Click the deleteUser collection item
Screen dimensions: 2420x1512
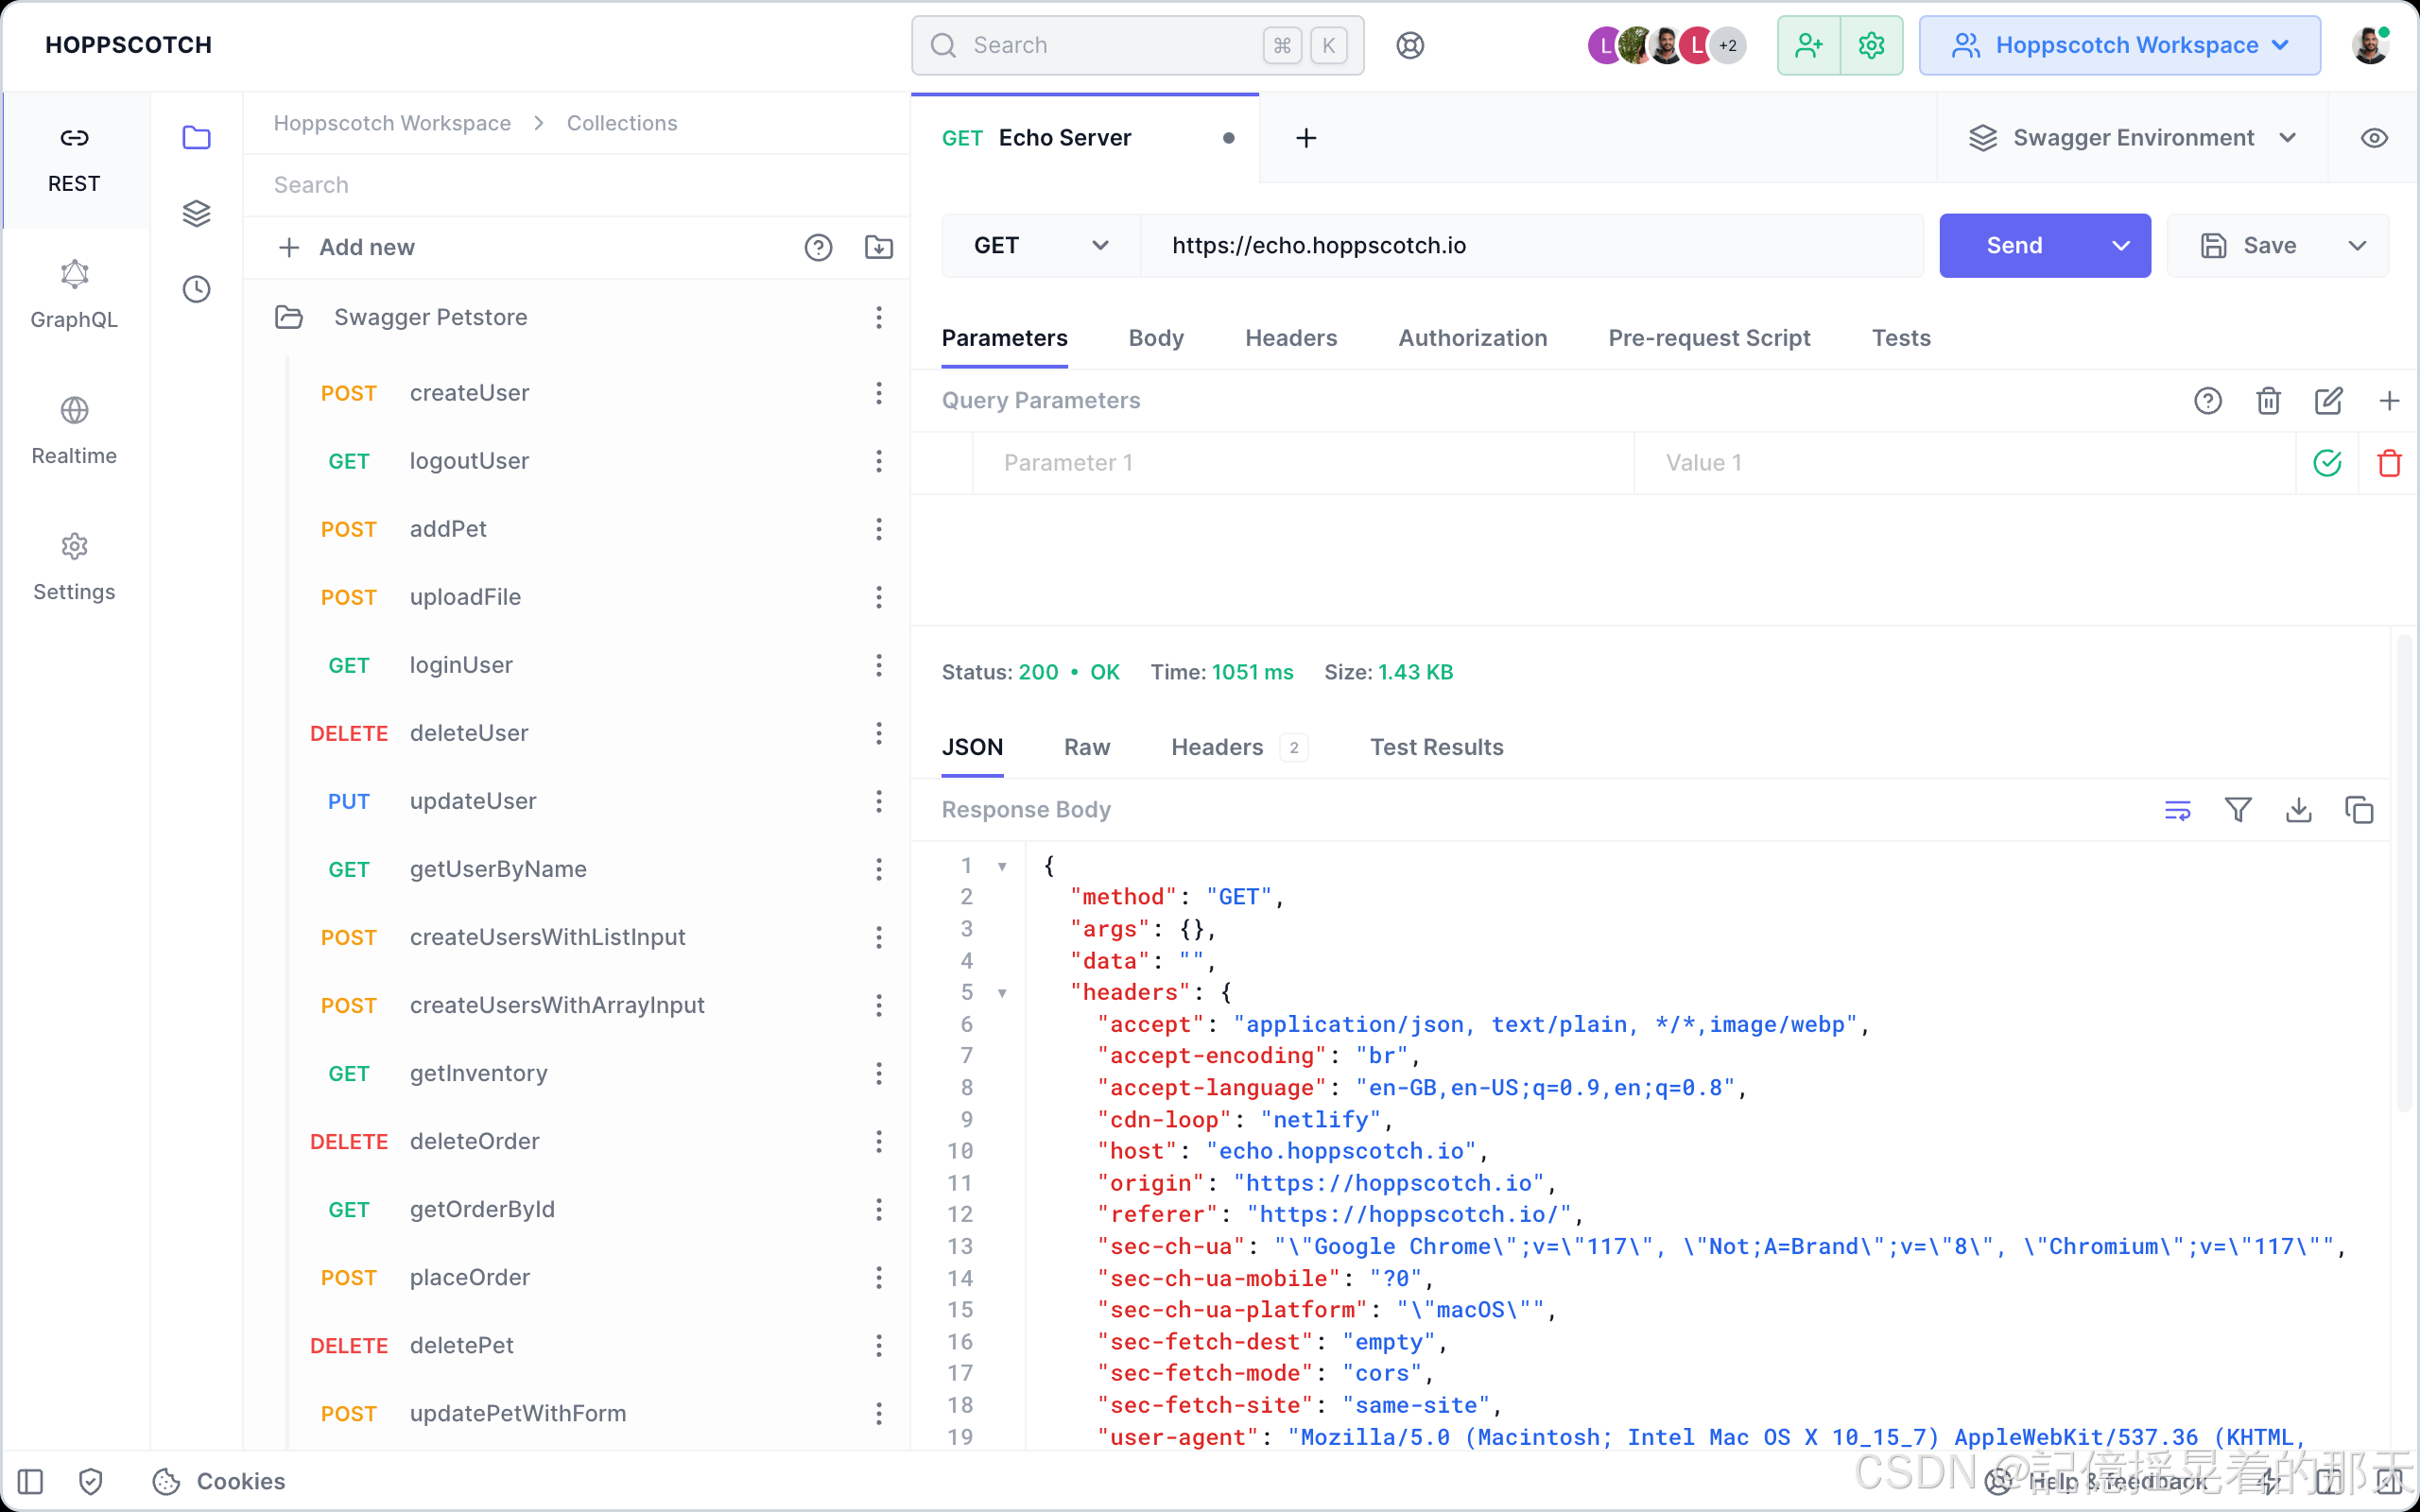[x=465, y=731]
